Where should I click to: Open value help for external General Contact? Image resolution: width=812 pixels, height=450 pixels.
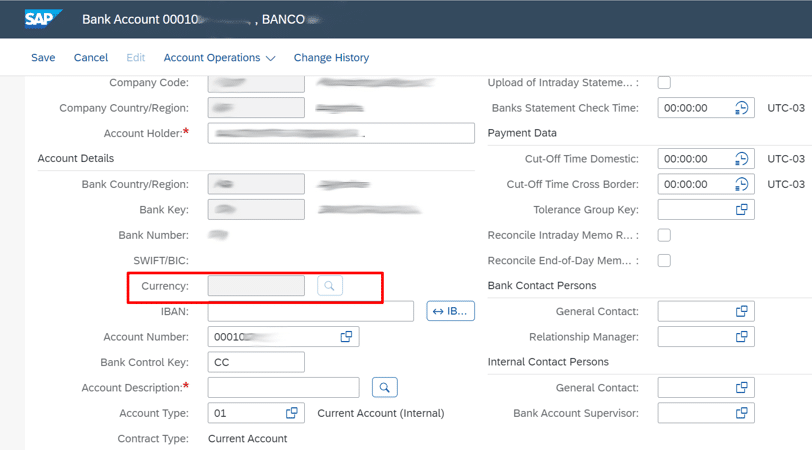741,312
